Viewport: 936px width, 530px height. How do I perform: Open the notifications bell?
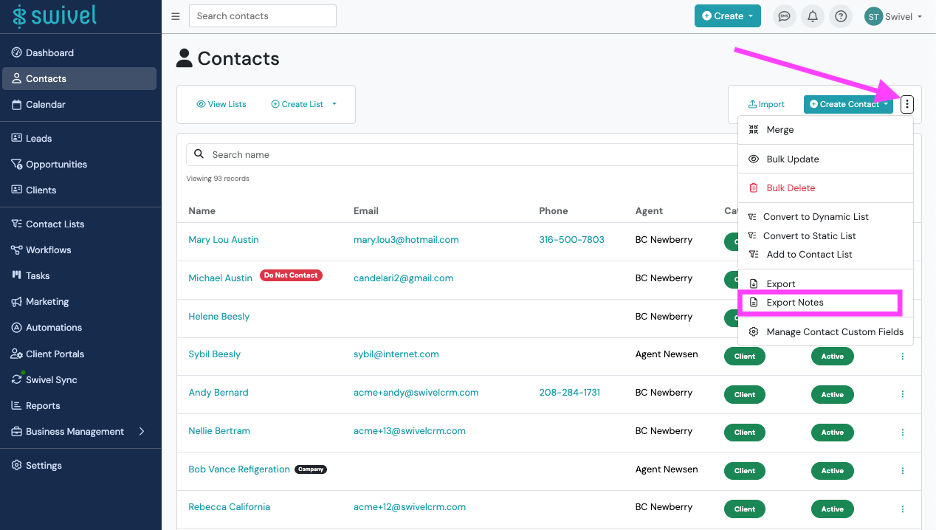click(x=812, y=16)
